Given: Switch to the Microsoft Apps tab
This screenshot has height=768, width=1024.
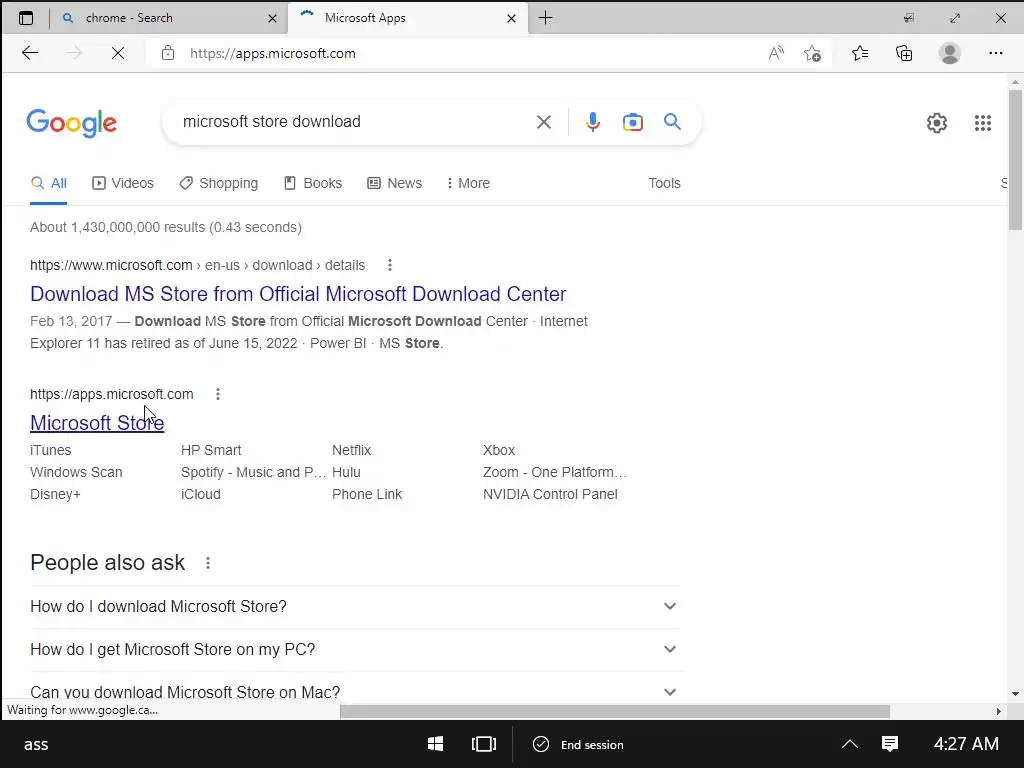Looking at the screenshot, I should click(x=408, y=18).
